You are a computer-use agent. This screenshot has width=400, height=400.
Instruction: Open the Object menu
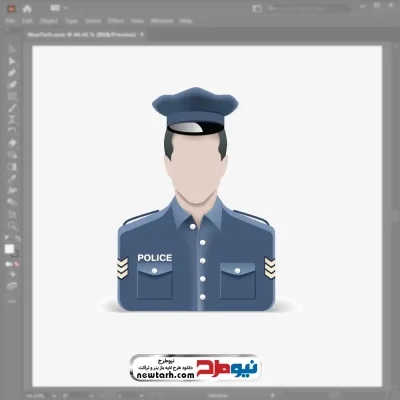click(49, 21)
